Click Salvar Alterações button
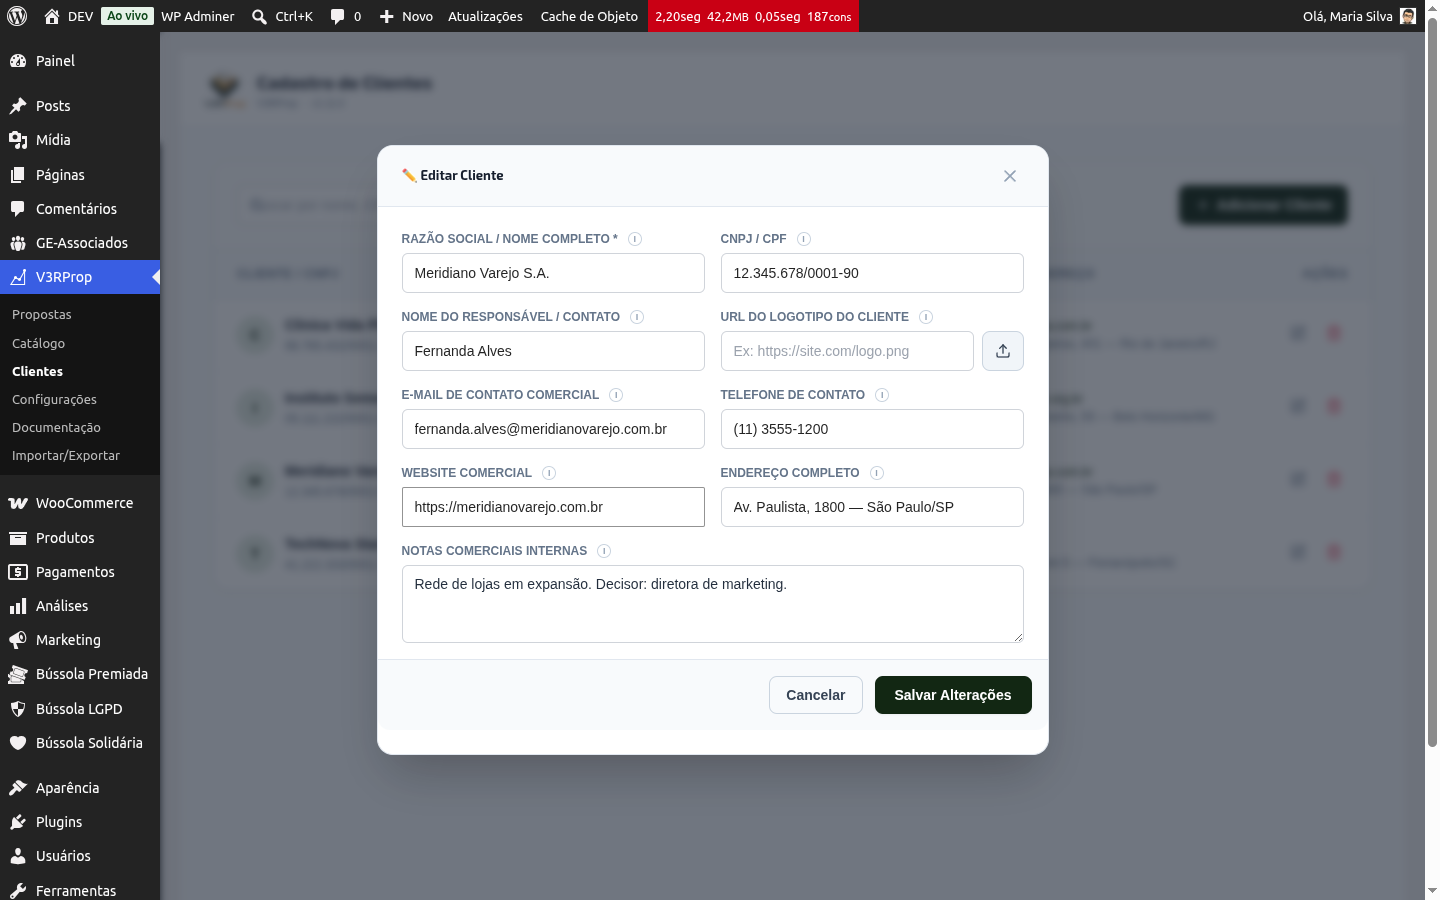This screenshot has height=900, width=1440. click(953, 695)
